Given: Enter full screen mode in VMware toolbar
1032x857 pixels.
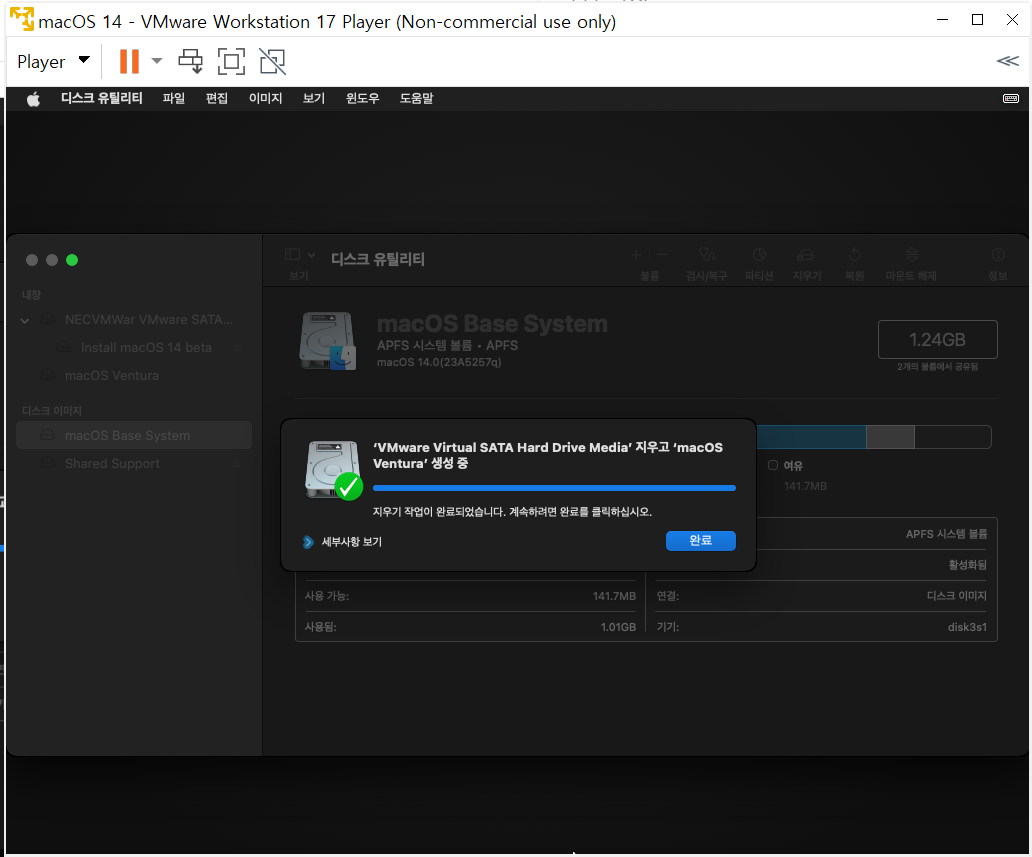Looking at the screenshot, I should (231, 61).
